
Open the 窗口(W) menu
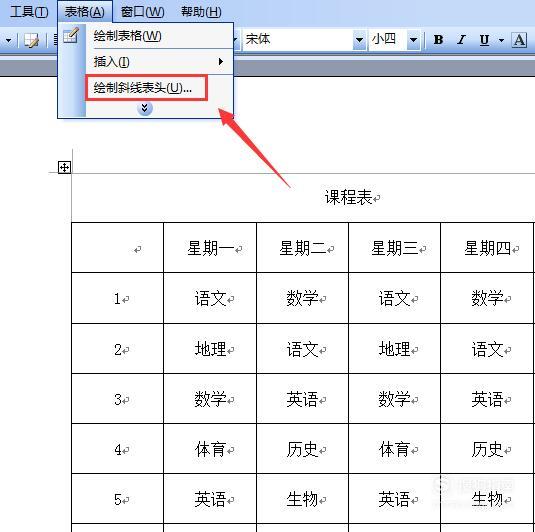point(143,12)
